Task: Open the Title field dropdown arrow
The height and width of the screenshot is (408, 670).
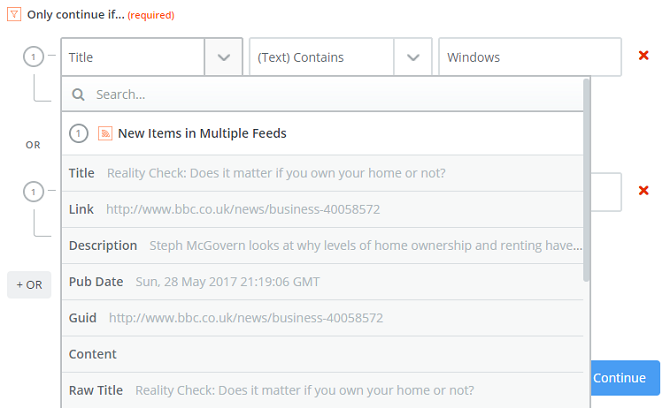Action: pos(224,57)
